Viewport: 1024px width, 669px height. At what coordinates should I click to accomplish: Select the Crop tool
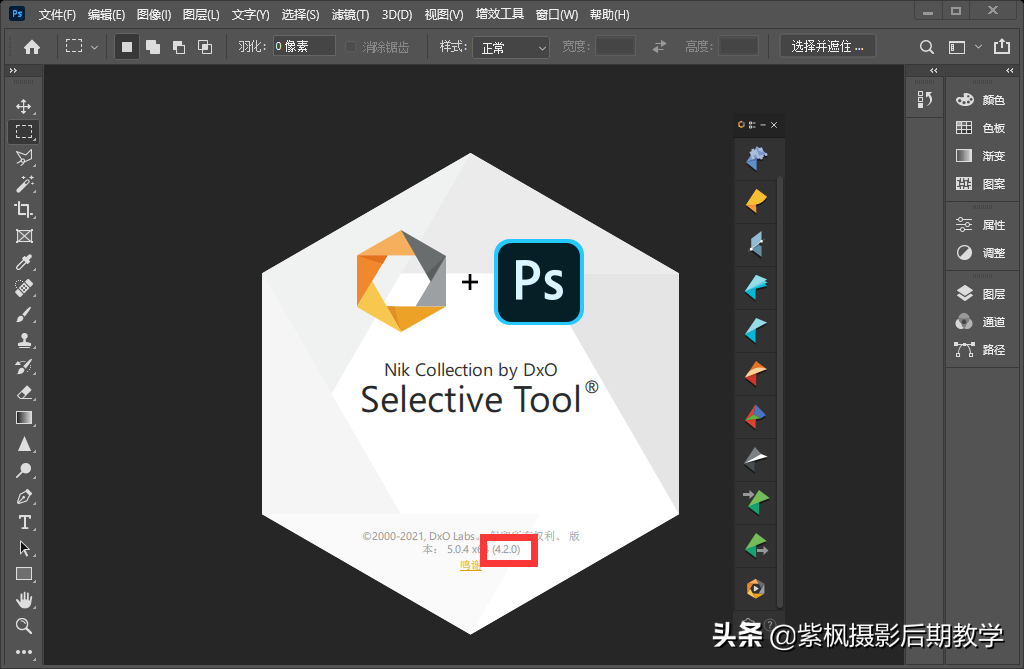[x=24, y=210]
